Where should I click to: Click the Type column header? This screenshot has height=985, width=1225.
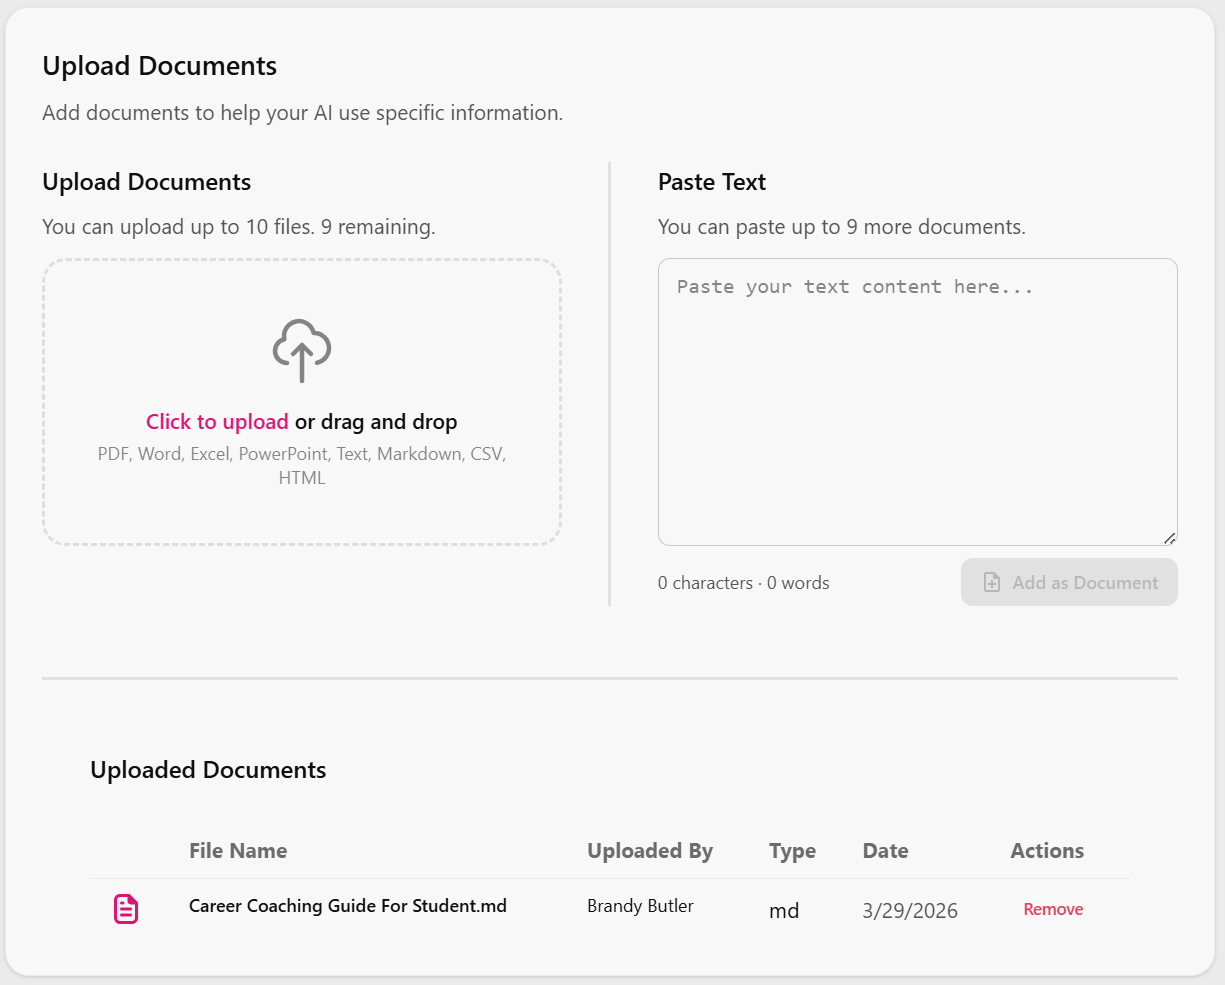pos(792,851)
